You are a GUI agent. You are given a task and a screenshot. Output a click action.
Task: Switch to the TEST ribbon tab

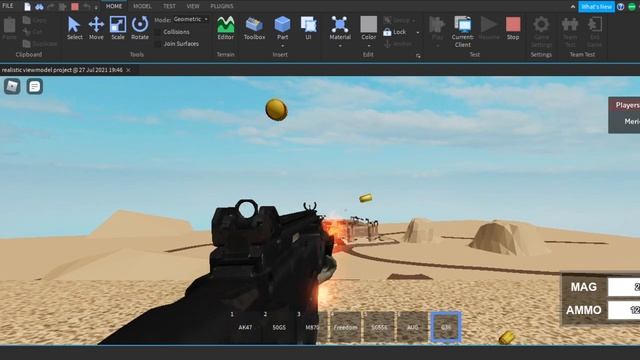click(169, 6)
